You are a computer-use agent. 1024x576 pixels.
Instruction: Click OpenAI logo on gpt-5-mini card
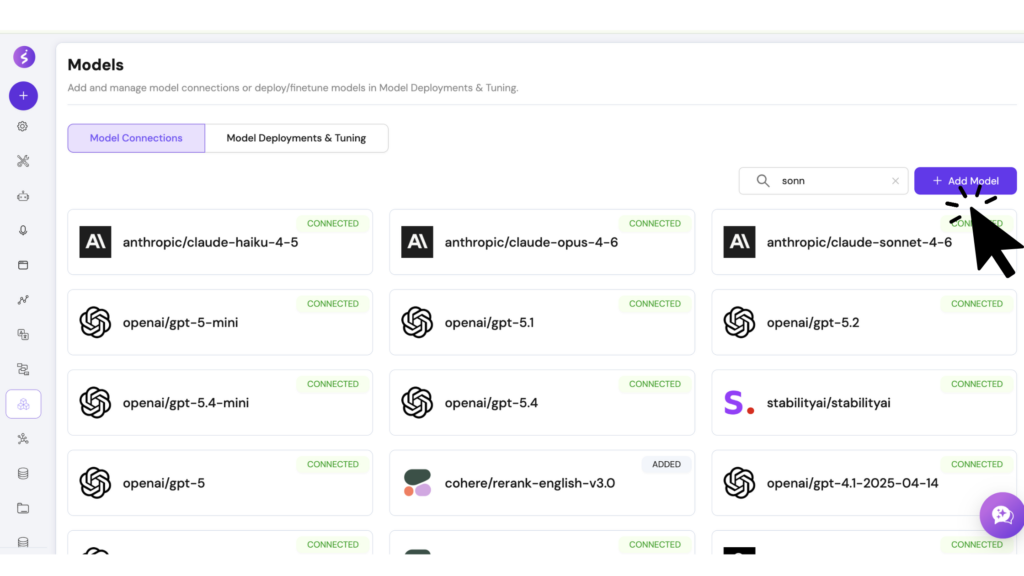point(95,323)
